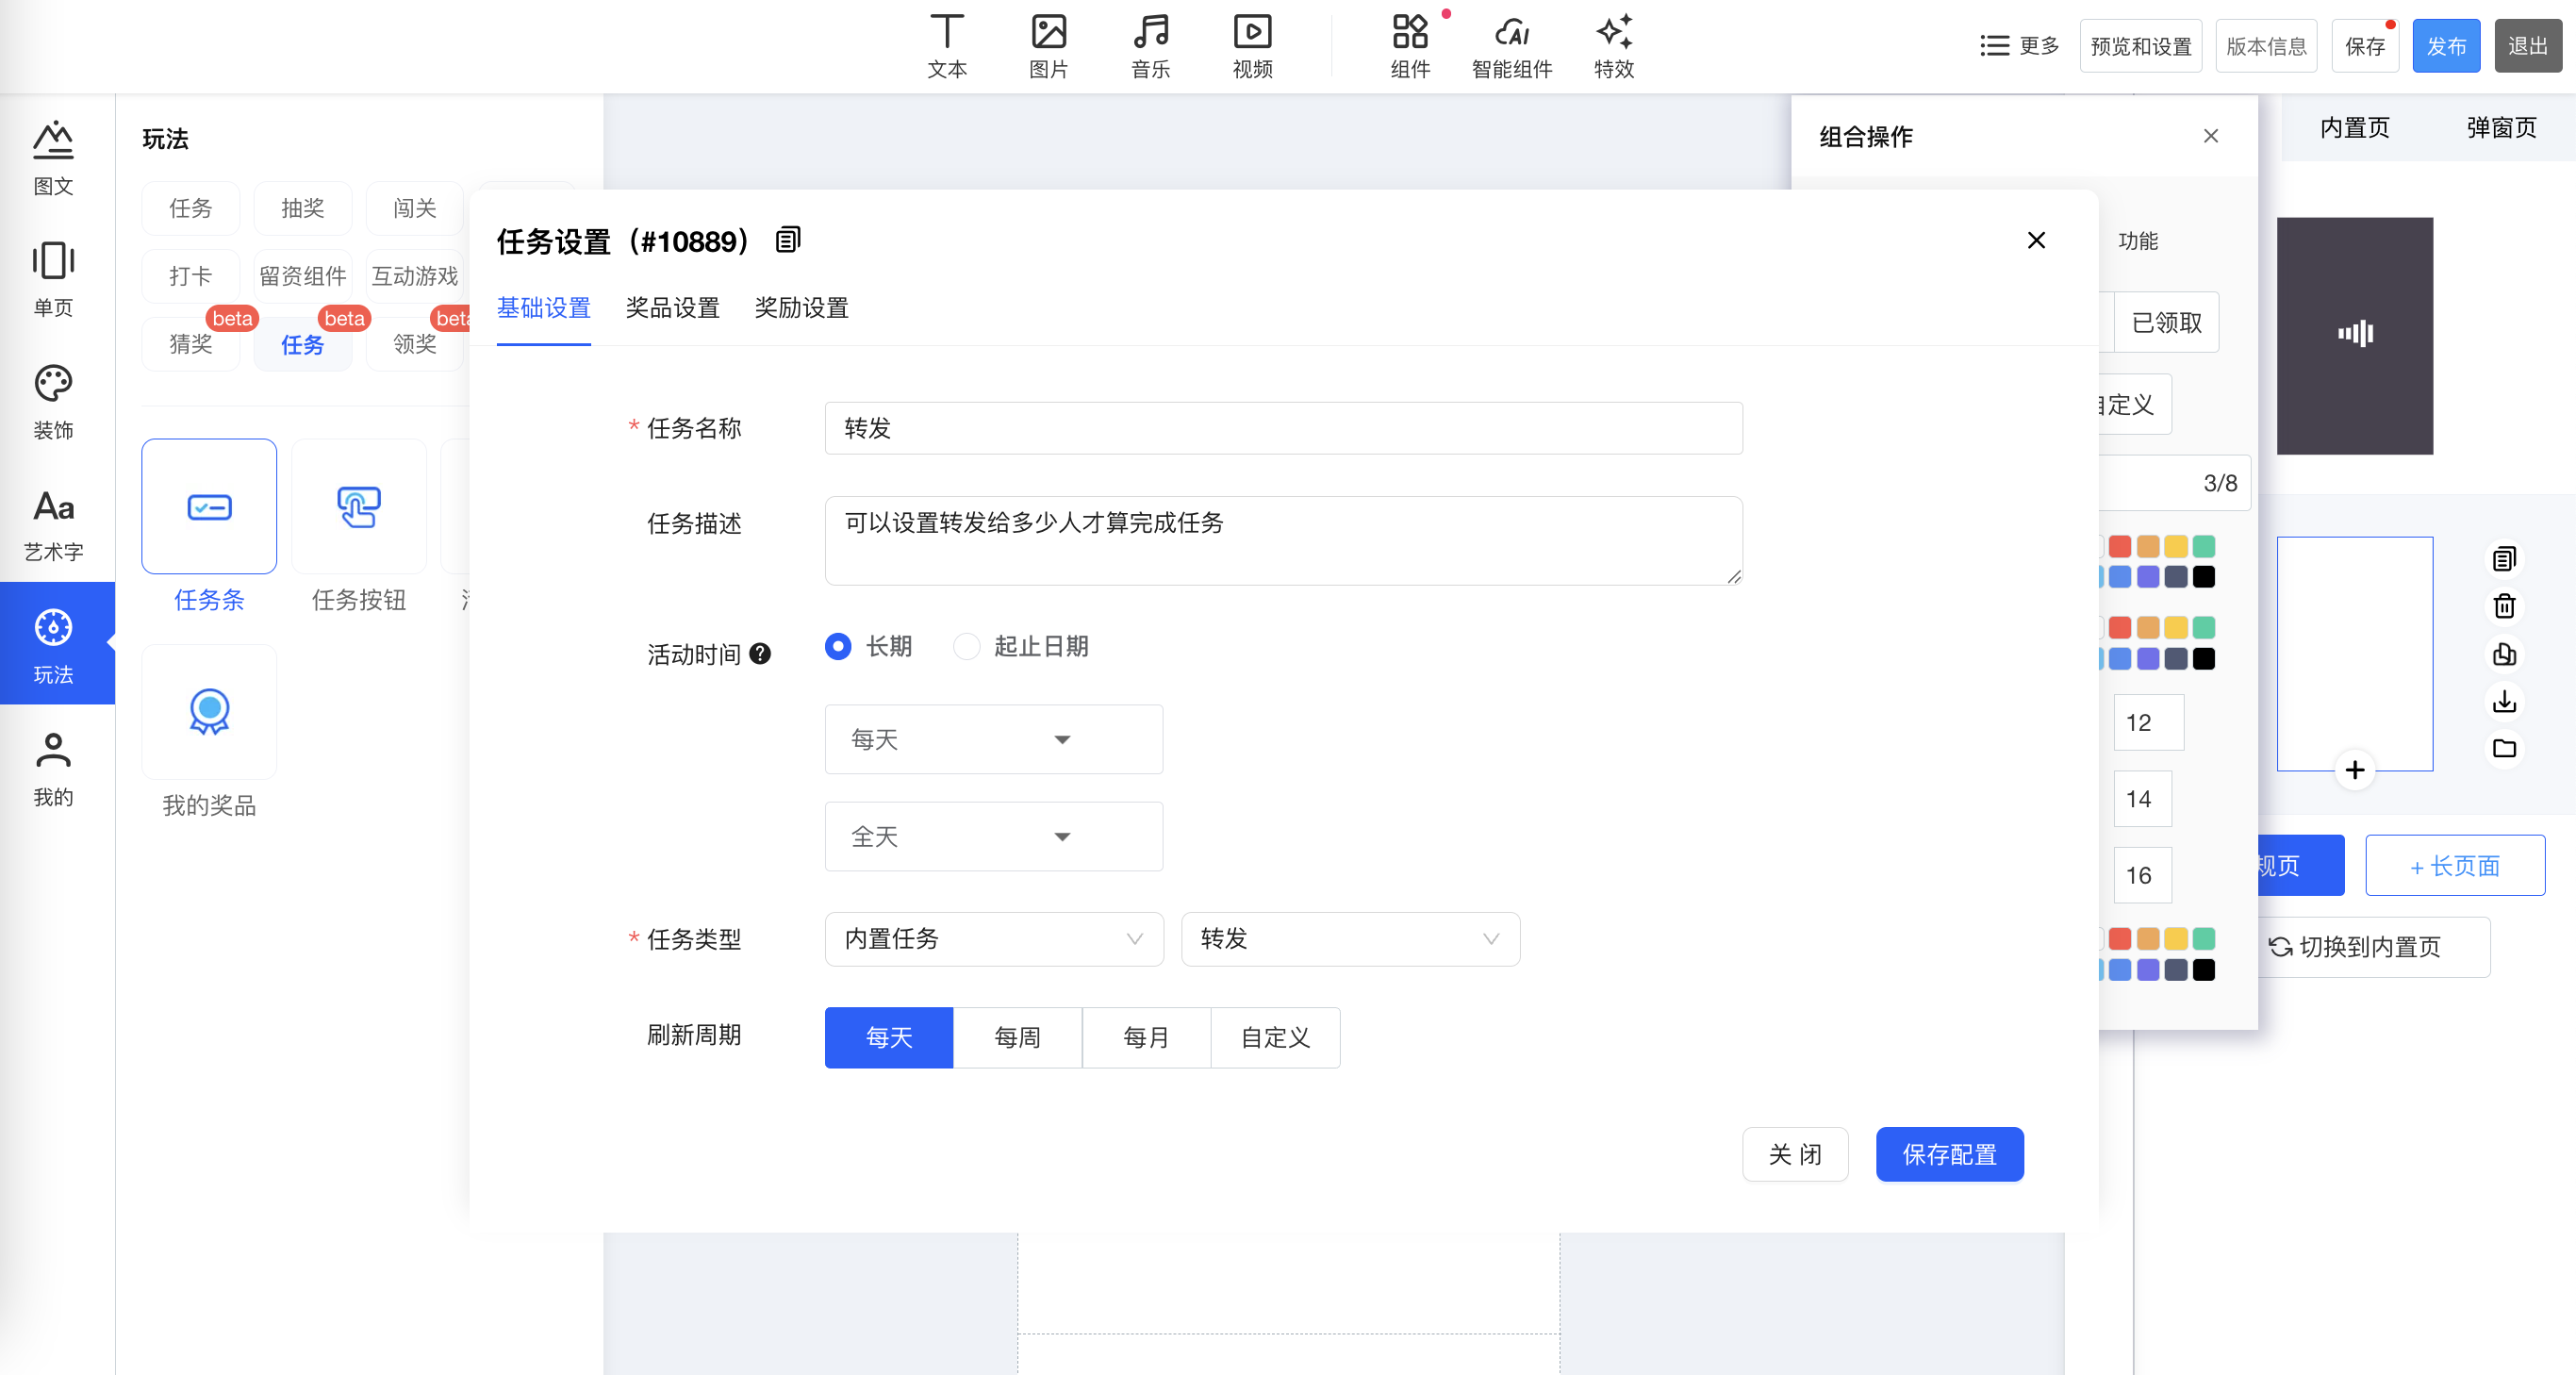Image resolution: width=2576 pixels, height=1375 pixels.
Task: Set refresh cycle to weekly
Action: (x=1017, y=1037)
